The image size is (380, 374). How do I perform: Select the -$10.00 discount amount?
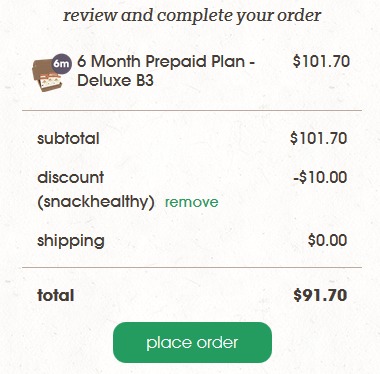(320, 177)
